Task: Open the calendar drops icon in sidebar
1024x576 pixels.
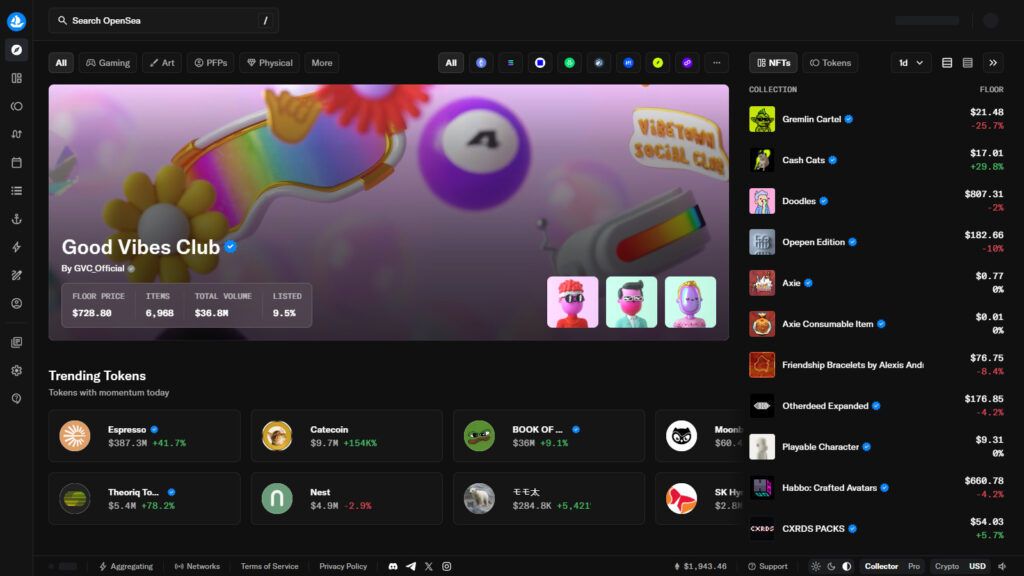Action: coord(16,163)
